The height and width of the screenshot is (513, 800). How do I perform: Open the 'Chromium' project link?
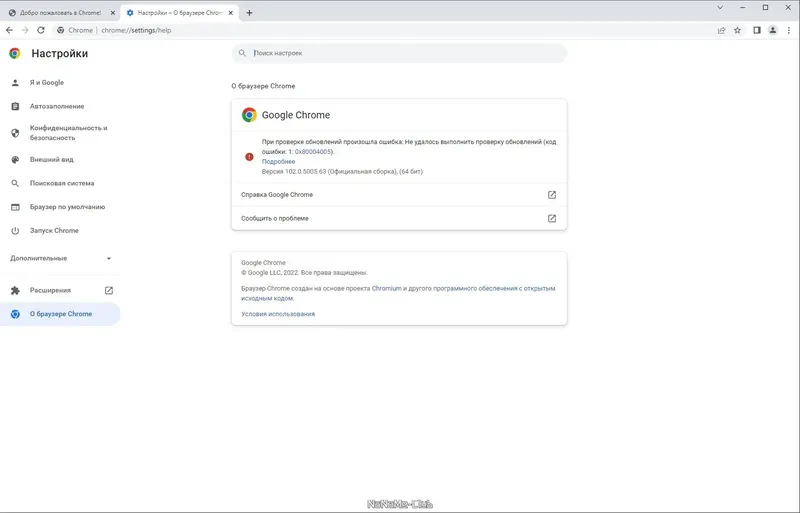coord(387,288)
